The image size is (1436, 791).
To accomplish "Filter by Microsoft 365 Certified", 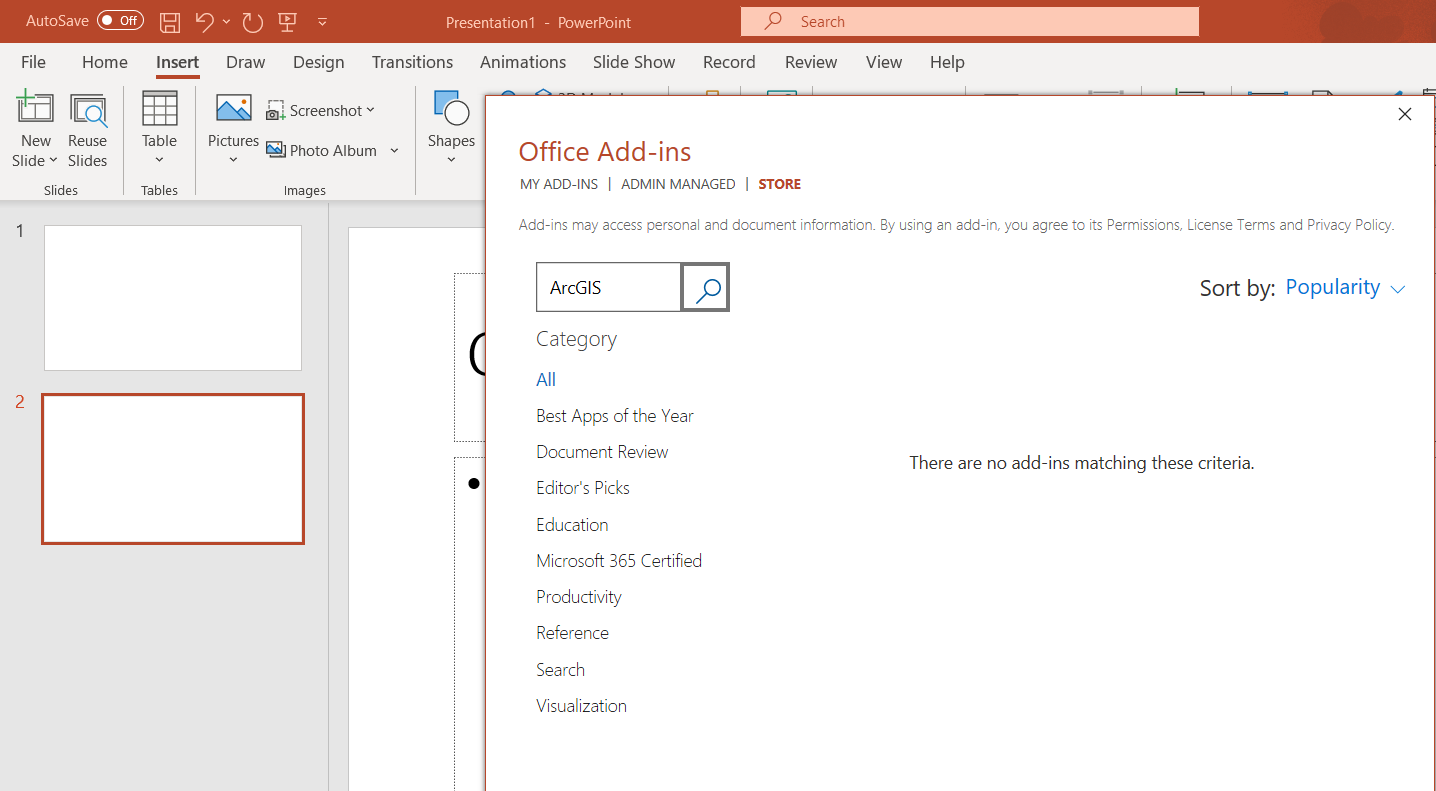I will 619,561.
